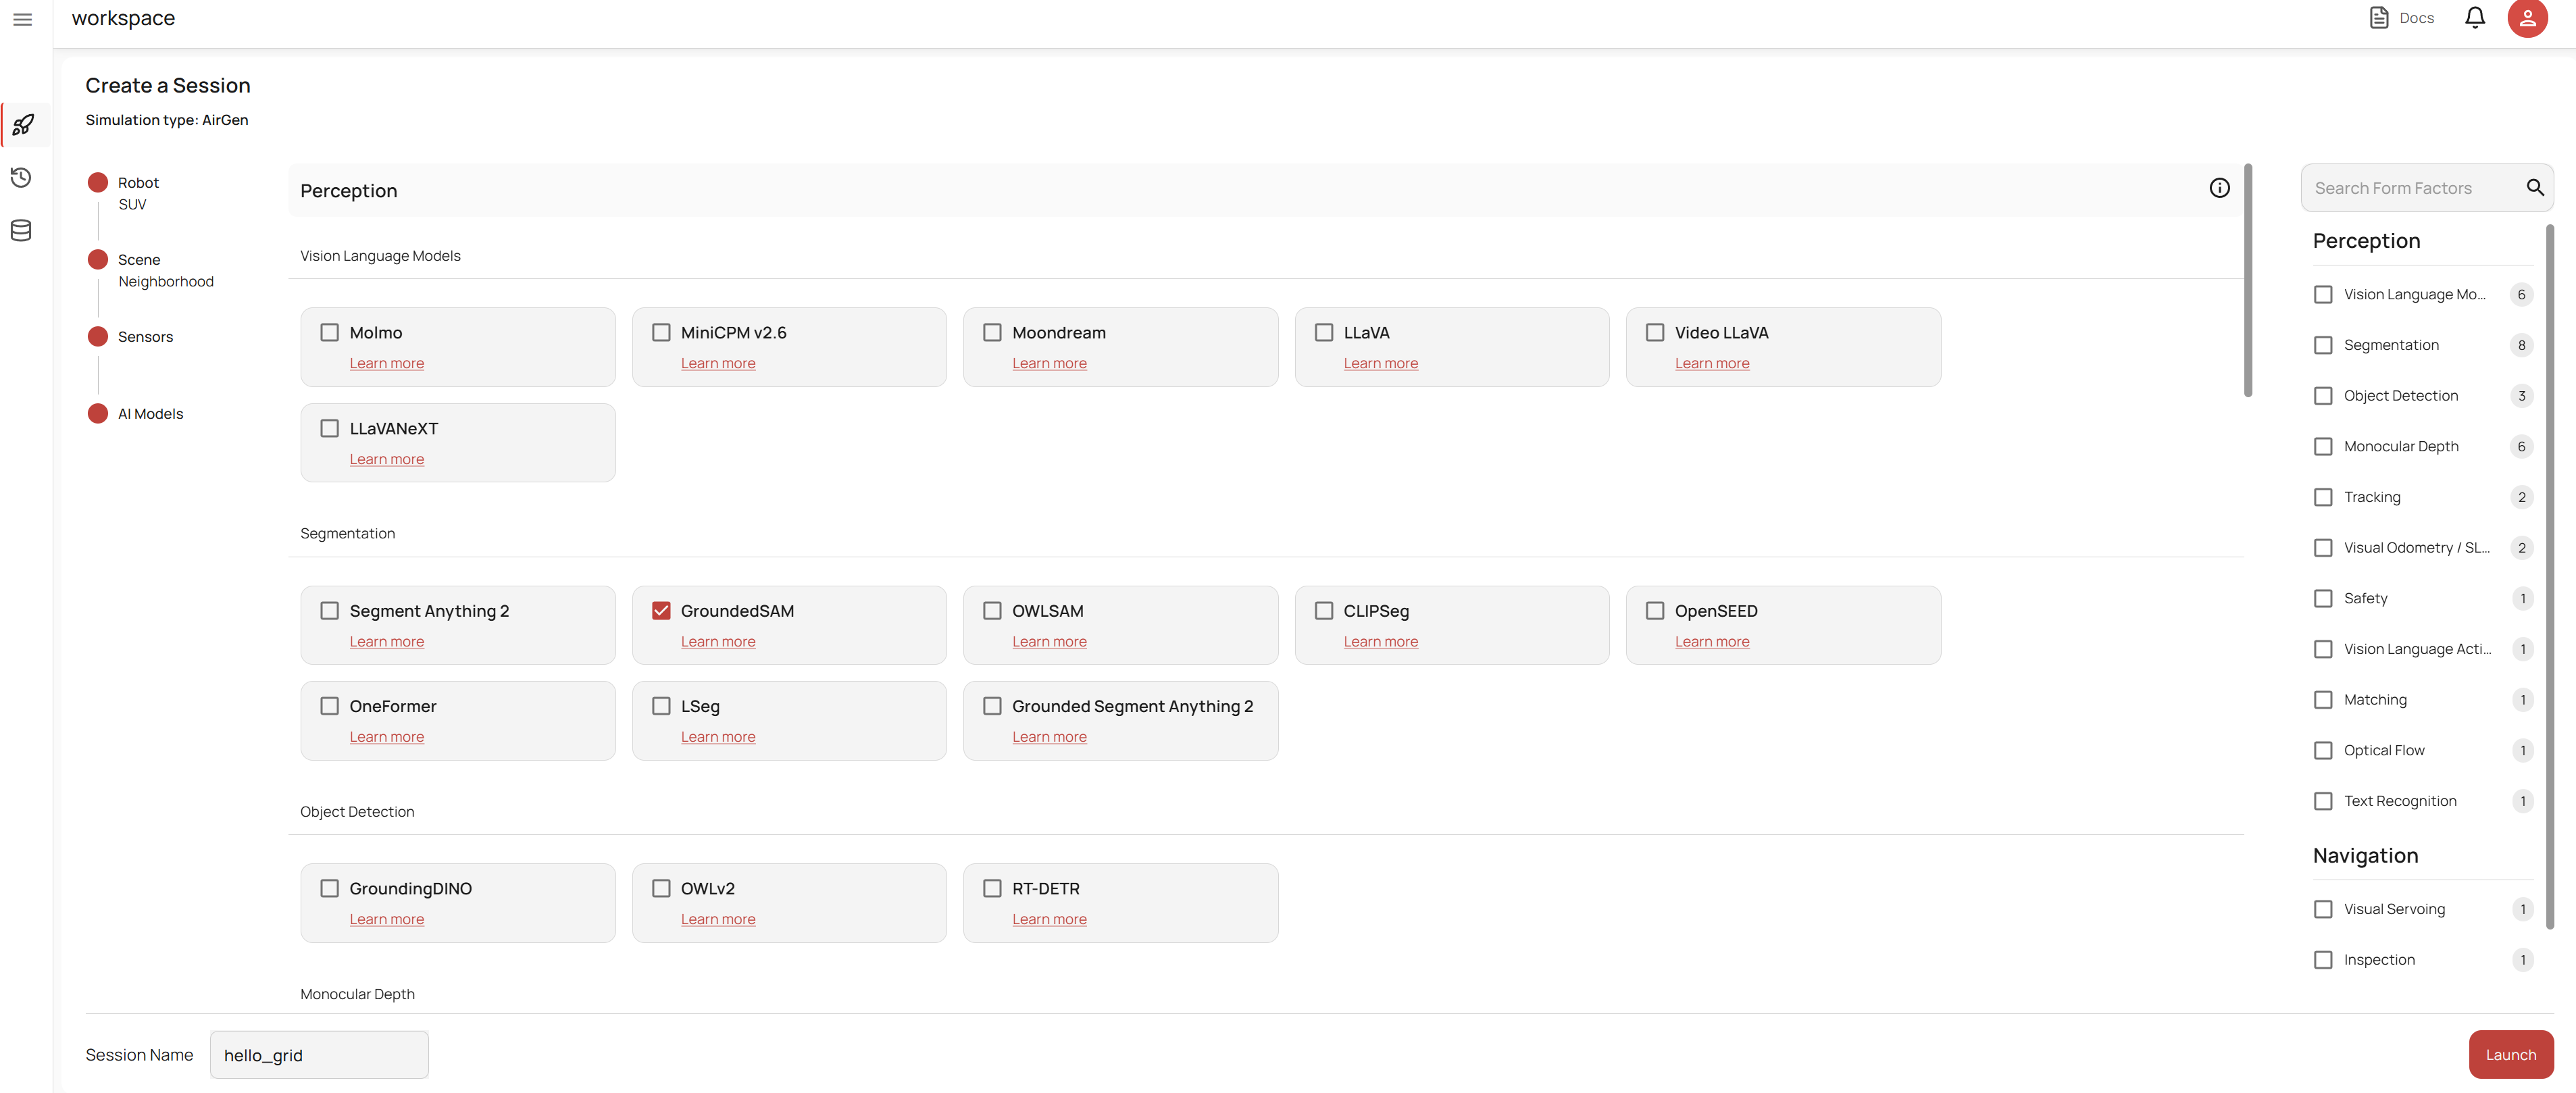Image resolution: width=2576 pixels, height=1093 pixels.
Task: Click the rocket launch sidebar icon
Action: click(23, 125)
